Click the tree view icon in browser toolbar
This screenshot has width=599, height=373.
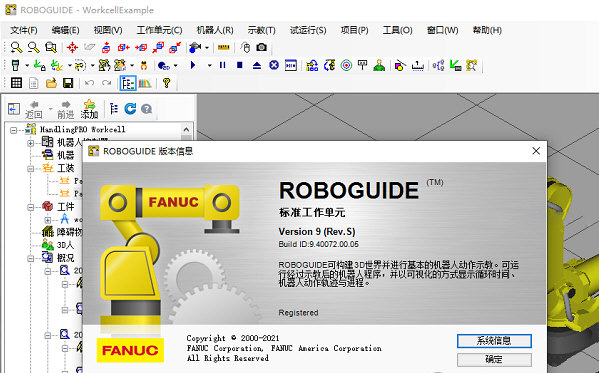113,109
